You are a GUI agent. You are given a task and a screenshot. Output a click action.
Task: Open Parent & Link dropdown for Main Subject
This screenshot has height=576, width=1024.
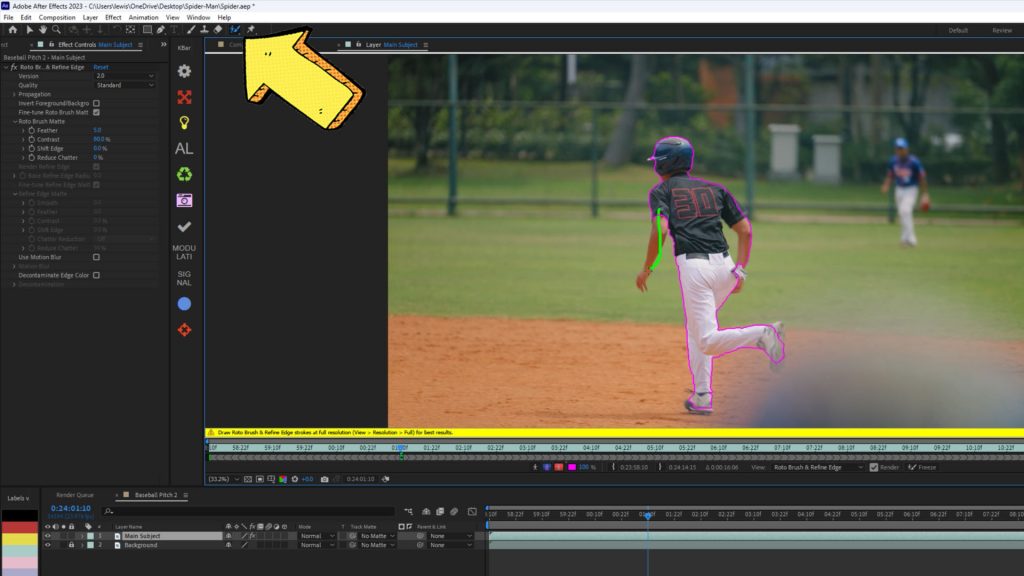point(450,536)
